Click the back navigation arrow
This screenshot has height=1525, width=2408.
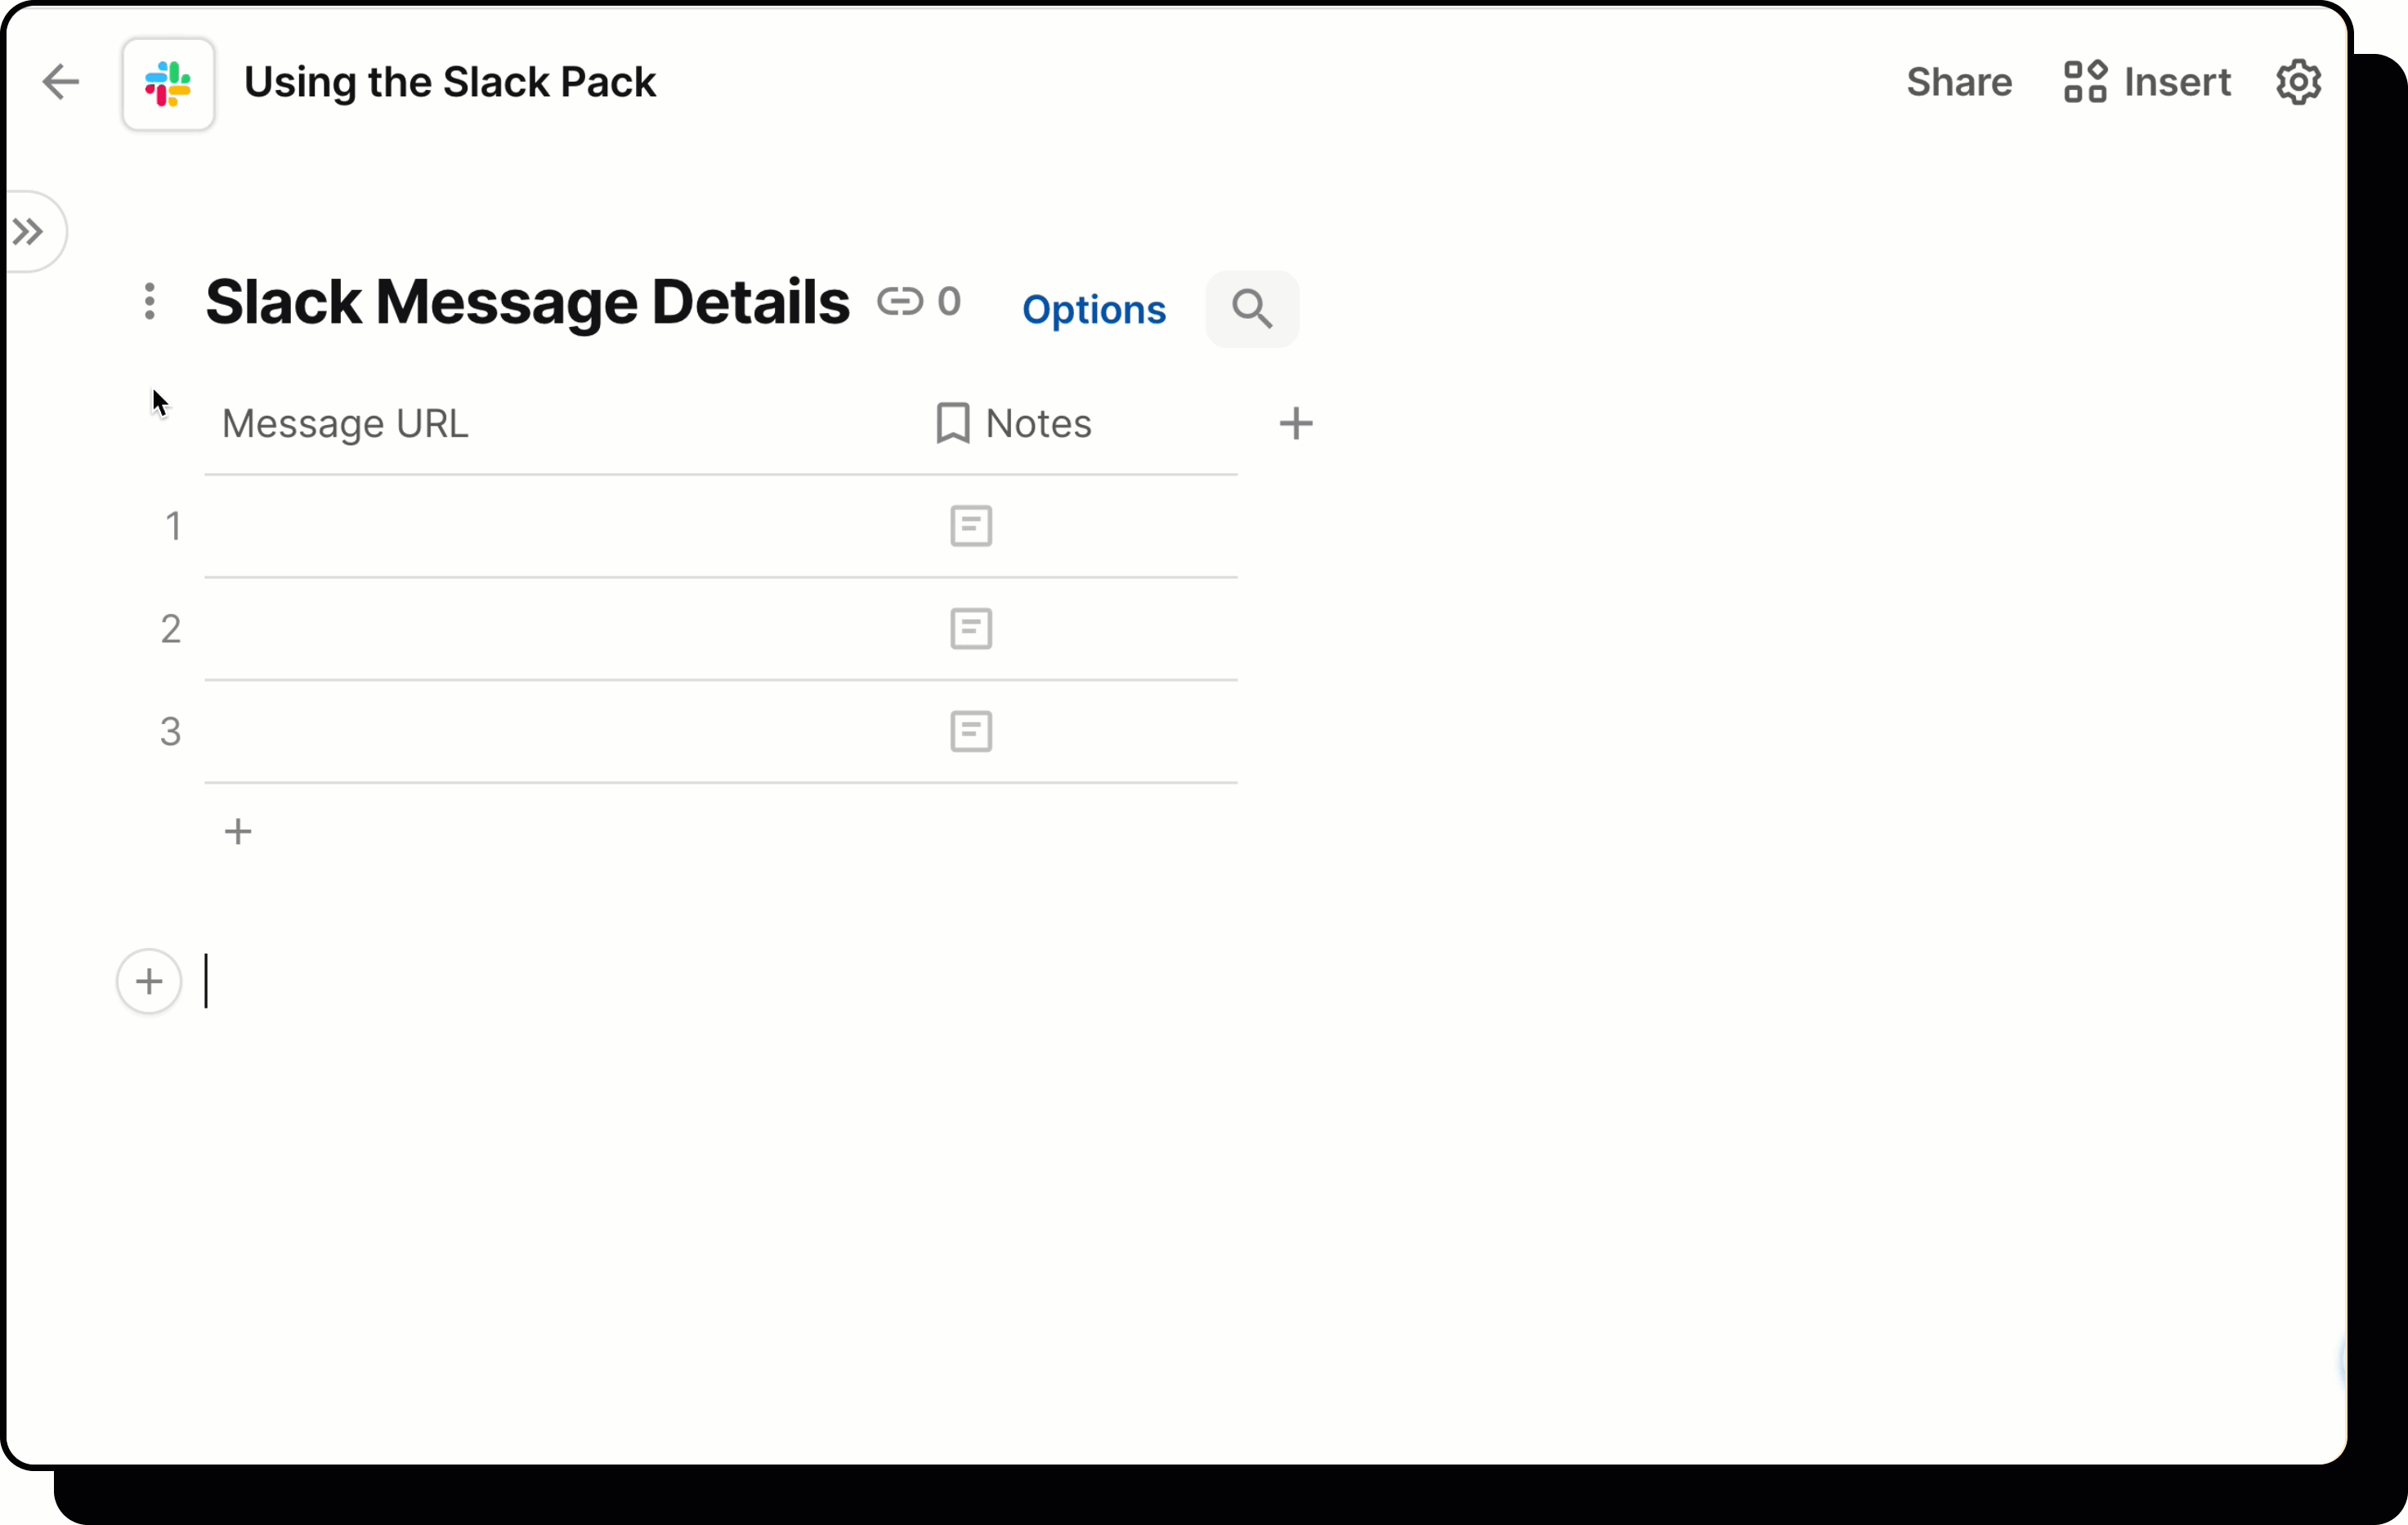[61, 82]
